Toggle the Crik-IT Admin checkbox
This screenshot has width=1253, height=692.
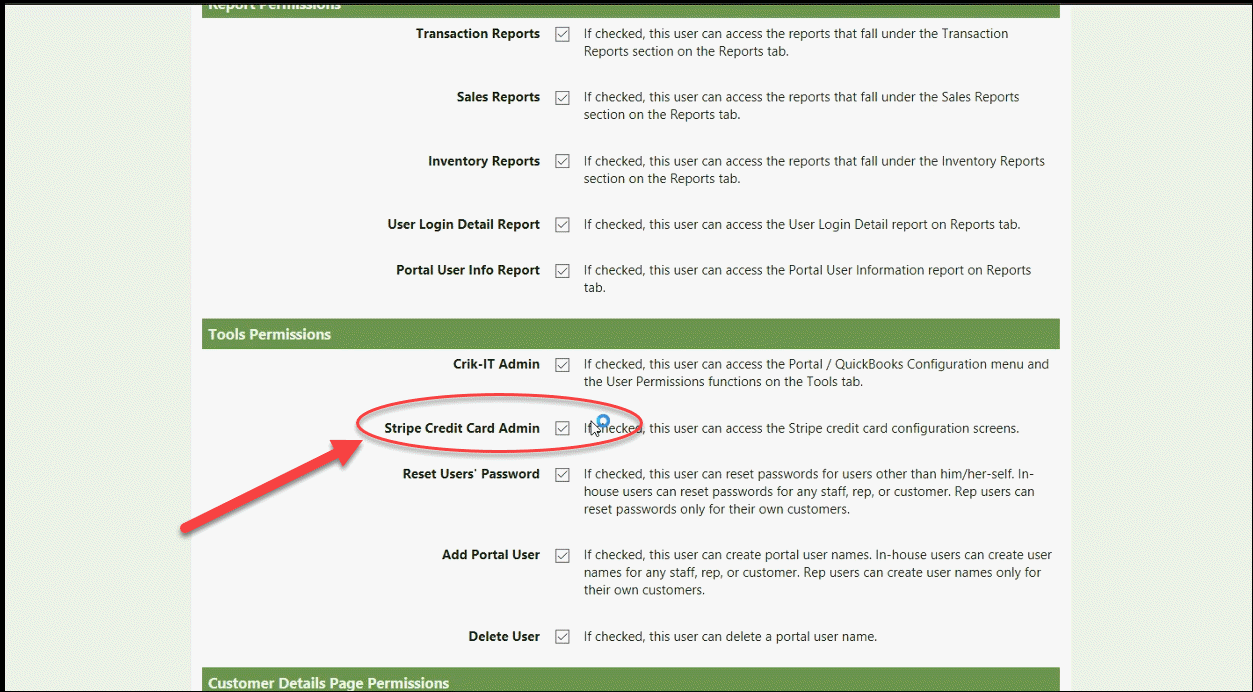click(x=562, y=365)
